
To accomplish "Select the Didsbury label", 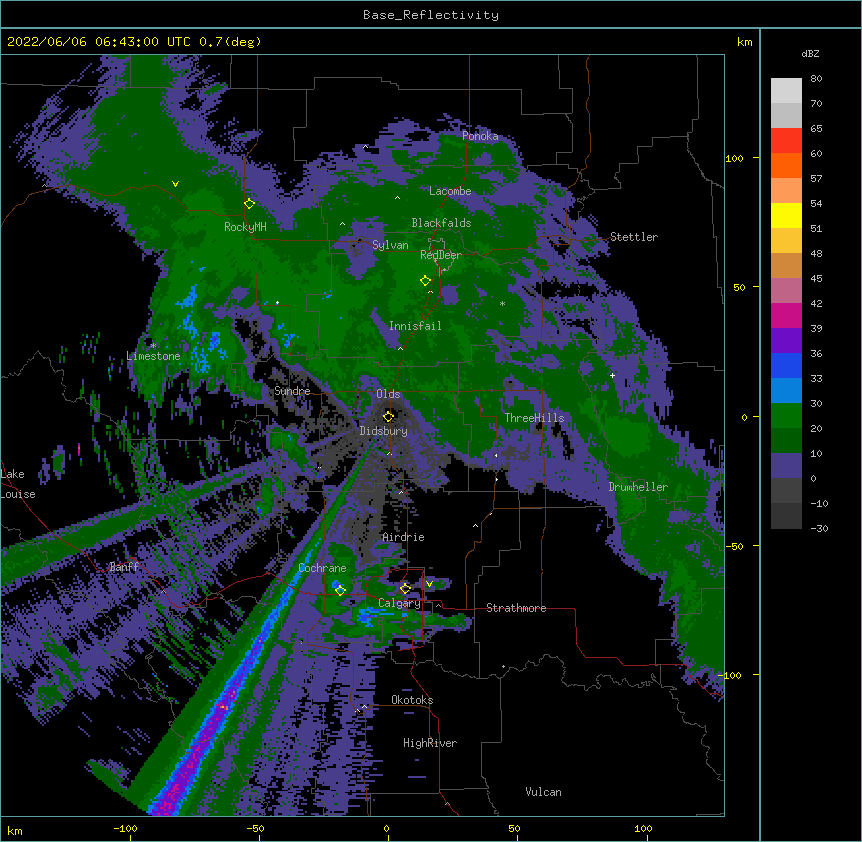I will [383, 431].
